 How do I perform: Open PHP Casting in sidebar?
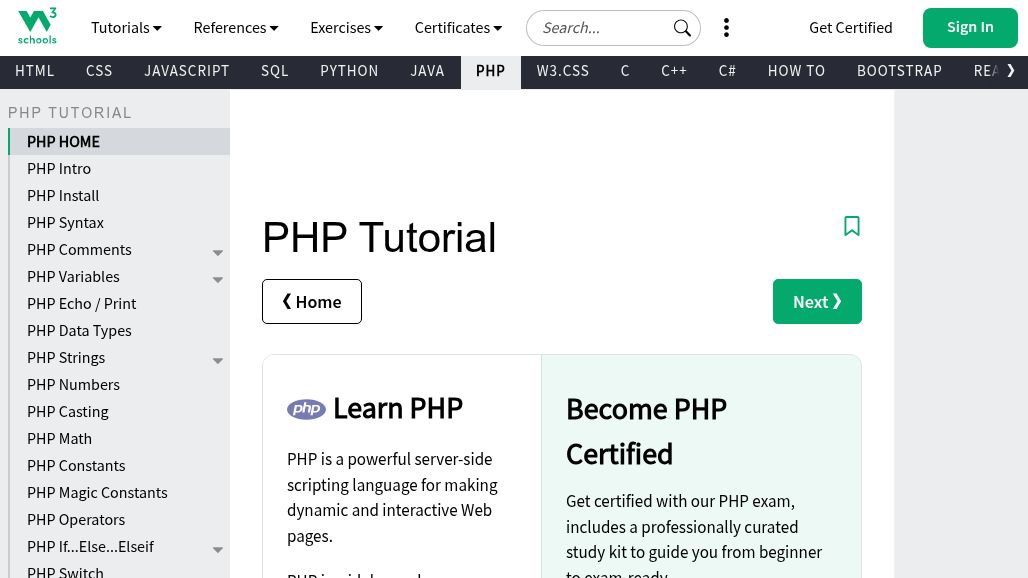point(119,412)
